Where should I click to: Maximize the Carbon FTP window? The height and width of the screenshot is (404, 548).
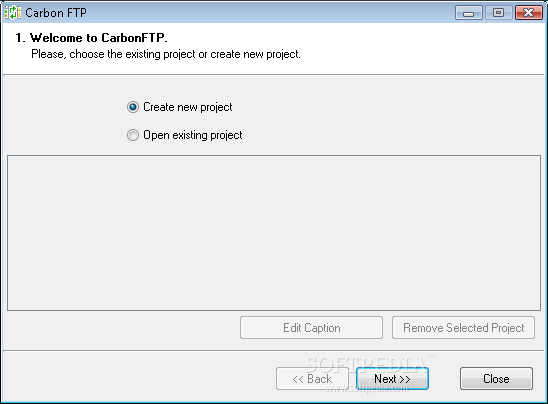point(498,13)
